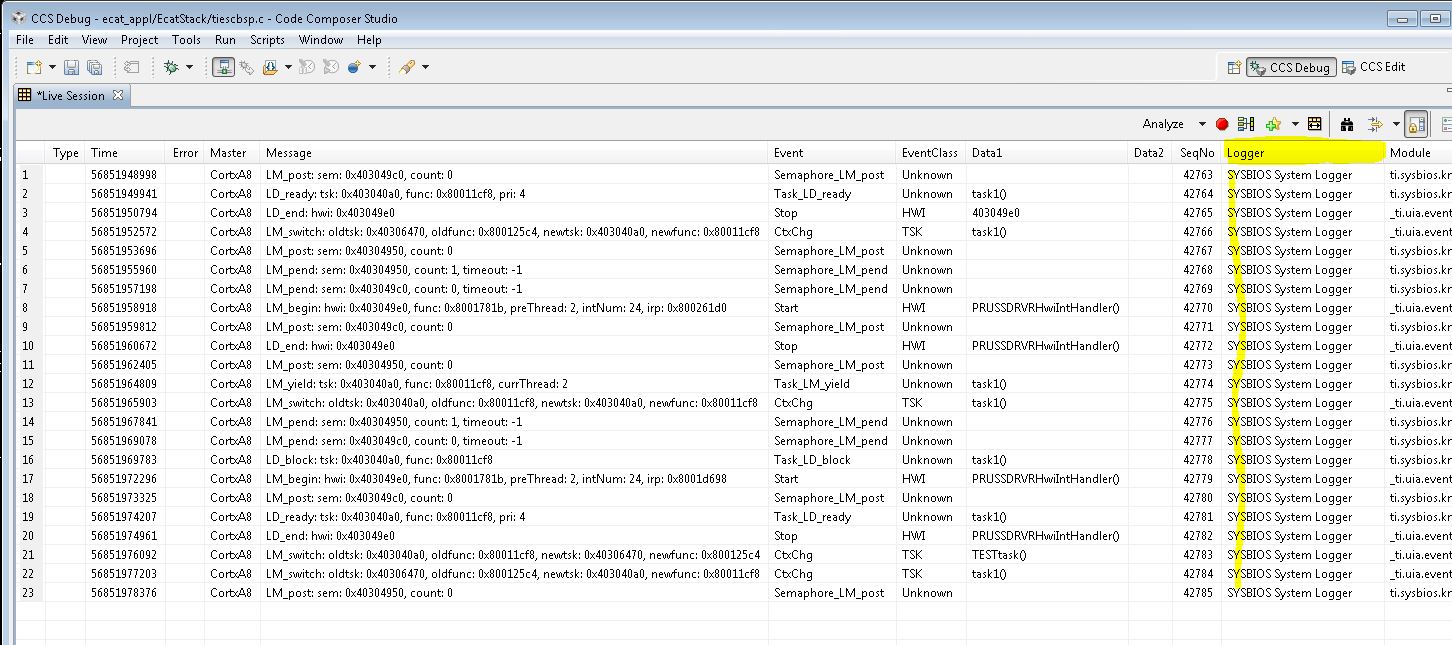Click the green bug Debug icon
Viewport: 1452px width, 645px height.
coord(171,67)
